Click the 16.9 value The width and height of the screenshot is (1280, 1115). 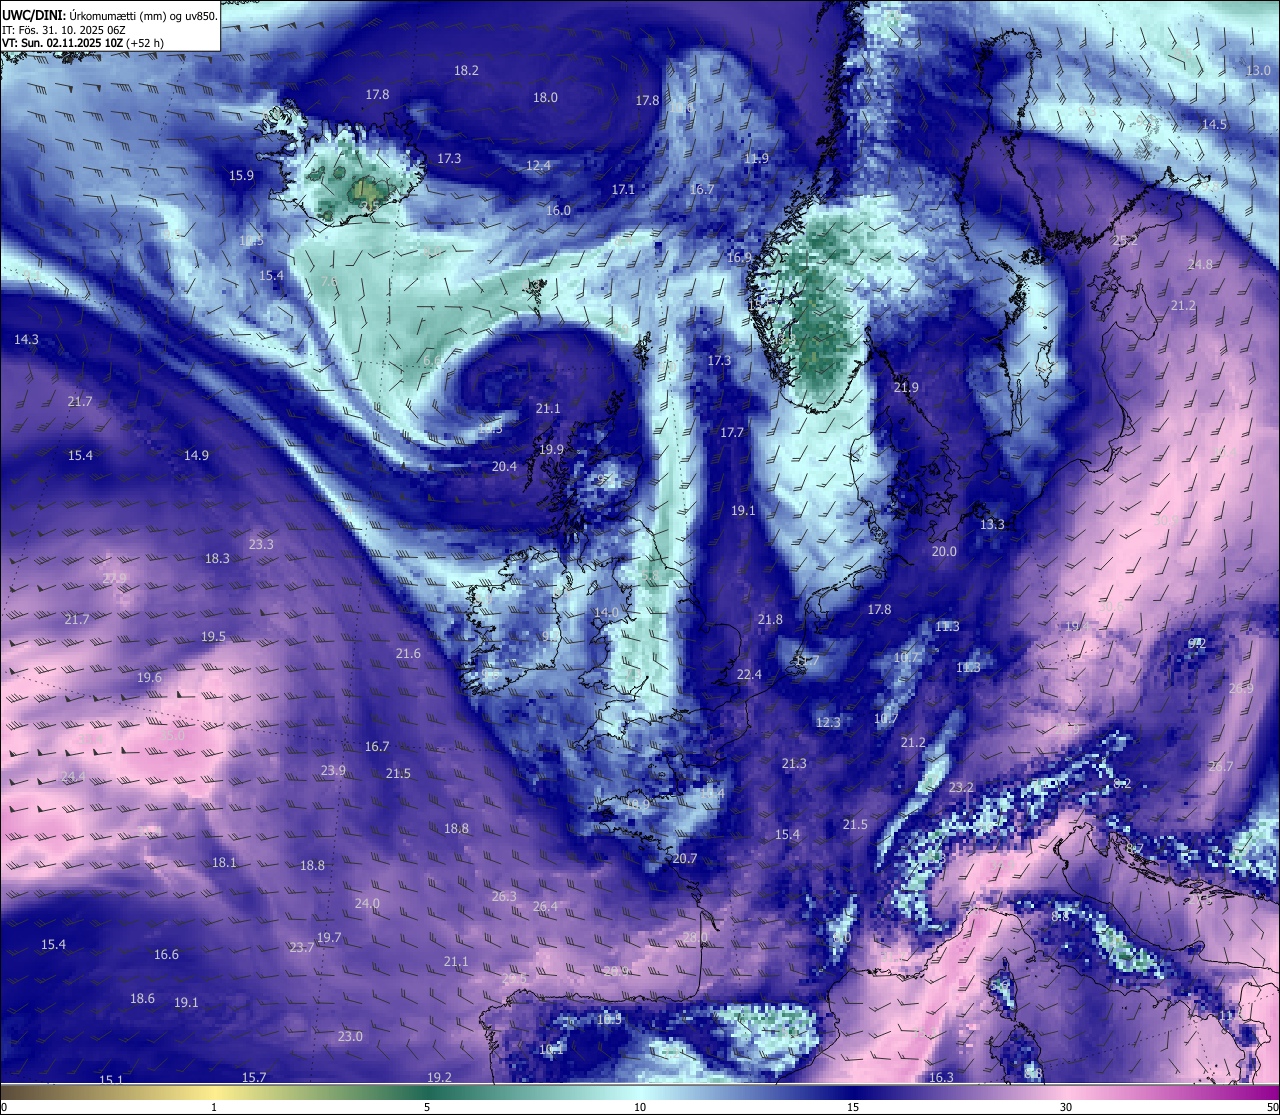[739, 257]
